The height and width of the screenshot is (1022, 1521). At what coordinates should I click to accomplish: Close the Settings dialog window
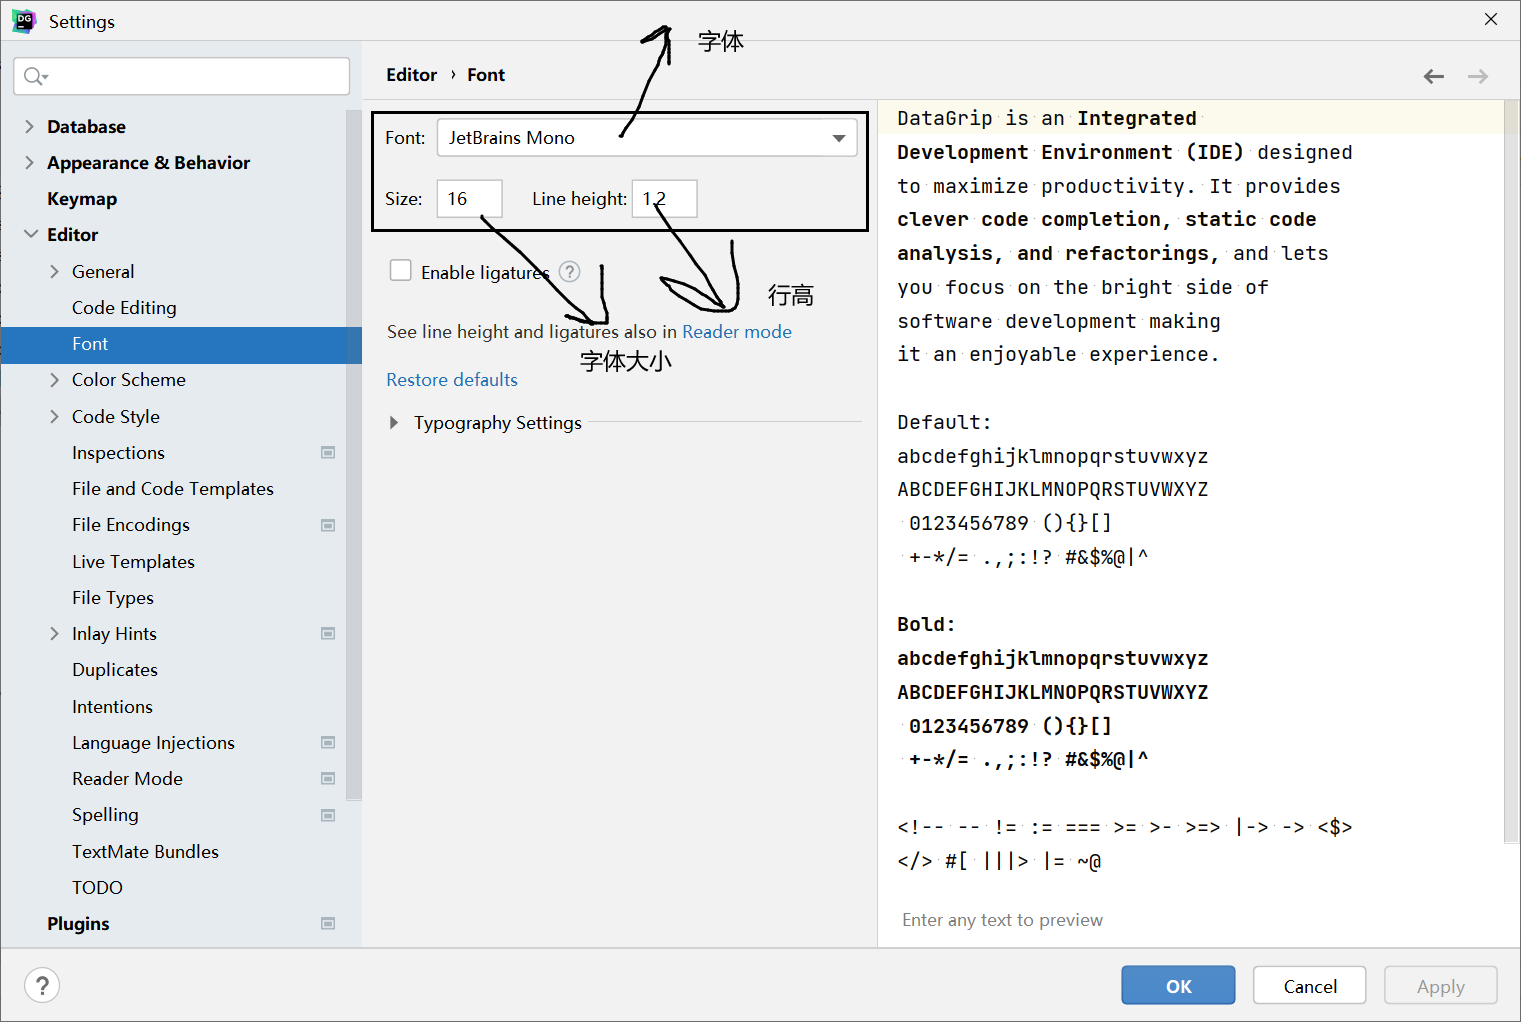1491,20
